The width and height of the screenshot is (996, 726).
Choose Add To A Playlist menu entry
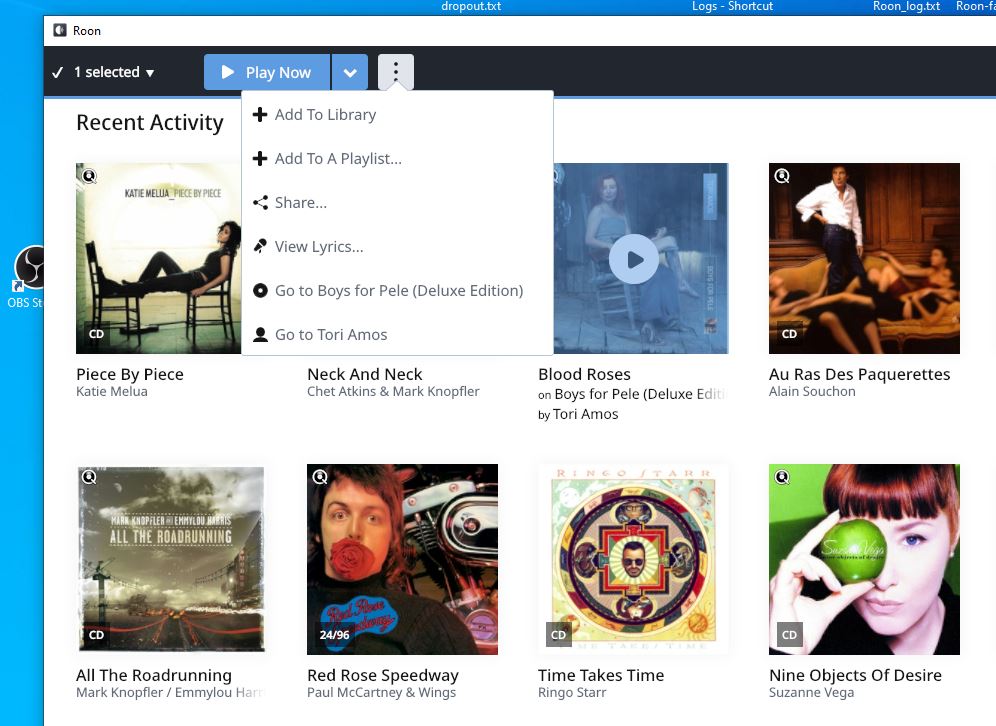pos(398,159)
